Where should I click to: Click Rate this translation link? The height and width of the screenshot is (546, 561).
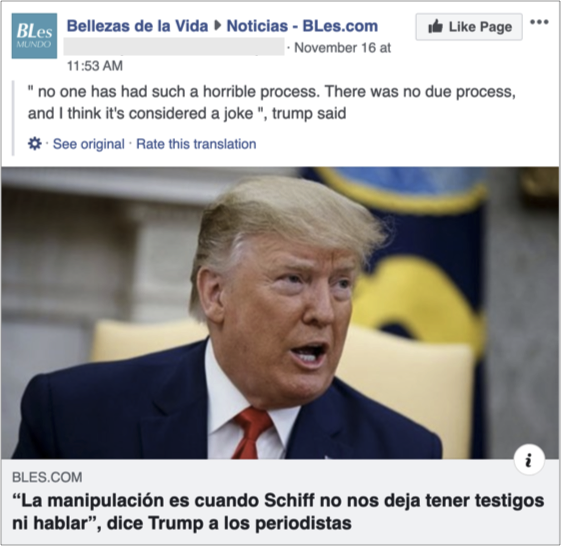click(196, 144)
